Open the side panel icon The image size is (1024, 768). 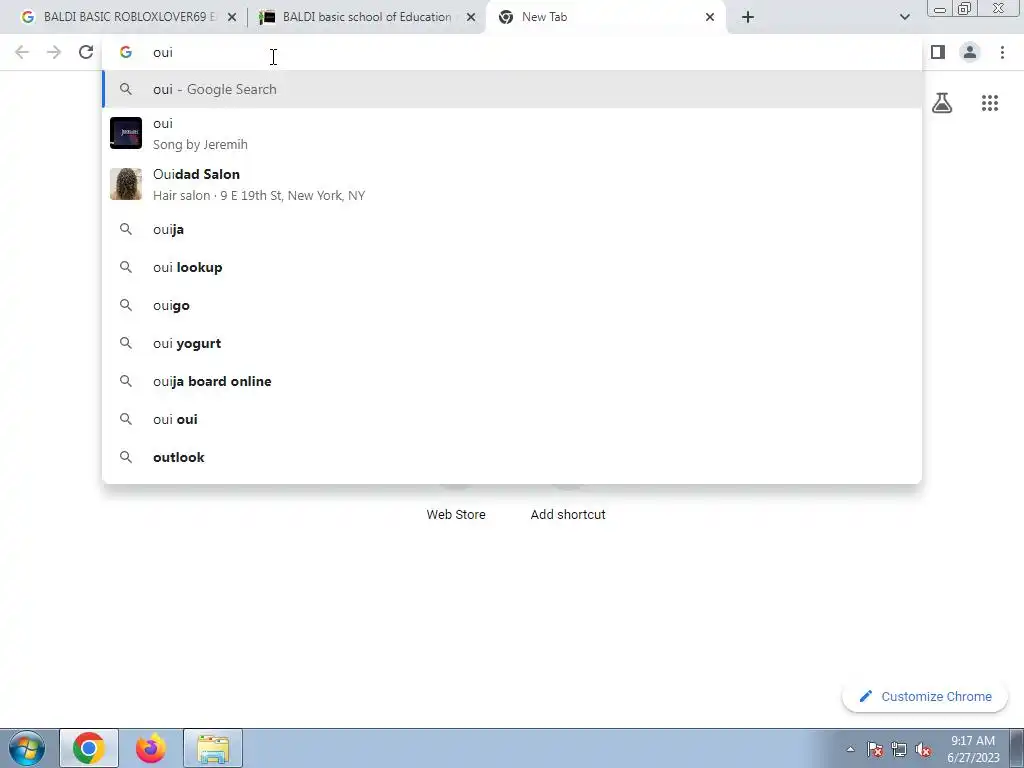click(938, 52)
